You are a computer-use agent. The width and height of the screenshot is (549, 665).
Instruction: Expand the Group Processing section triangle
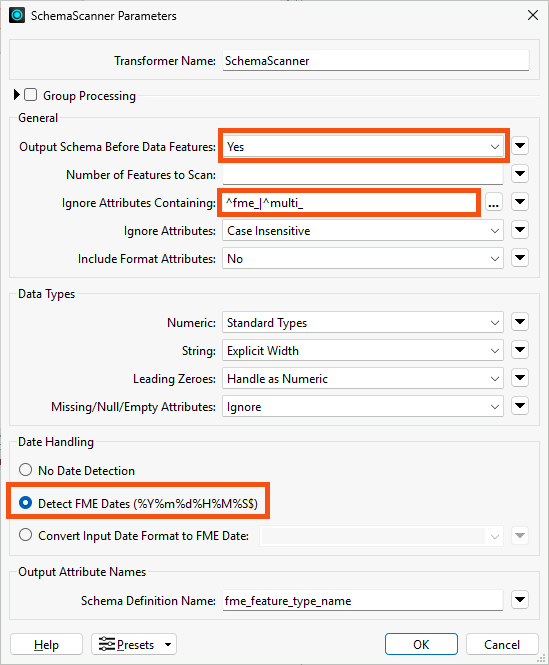click(x=17, y=95)
